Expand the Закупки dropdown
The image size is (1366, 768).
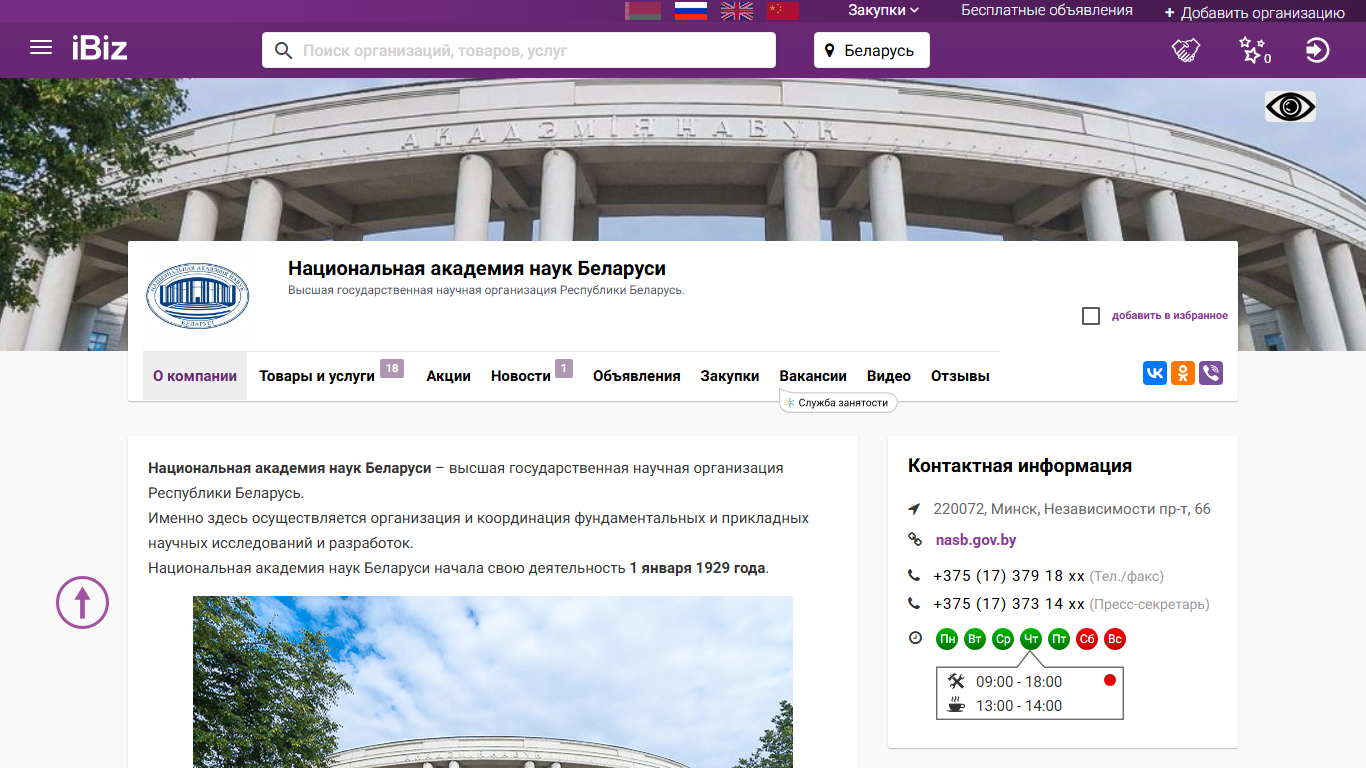(884, 10)
